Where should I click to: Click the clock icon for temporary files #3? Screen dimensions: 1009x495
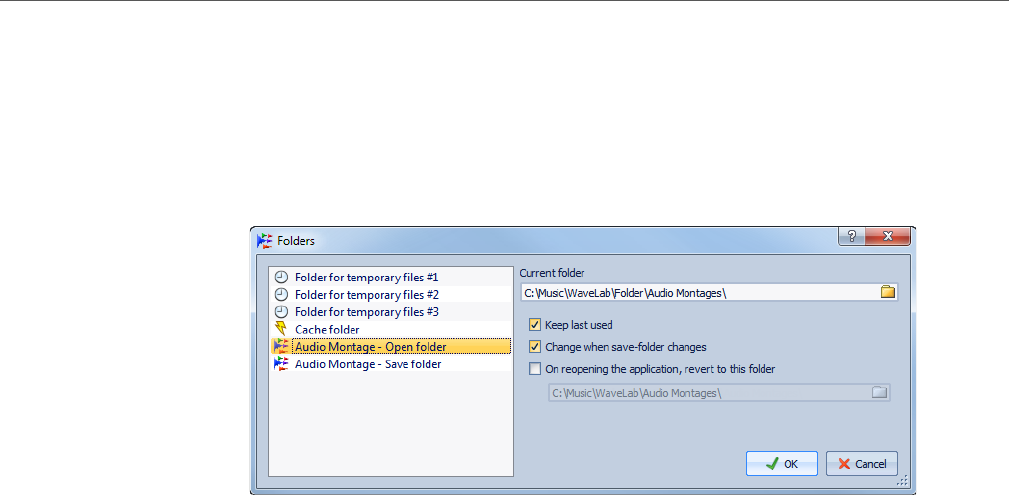(x=281, y=312)
